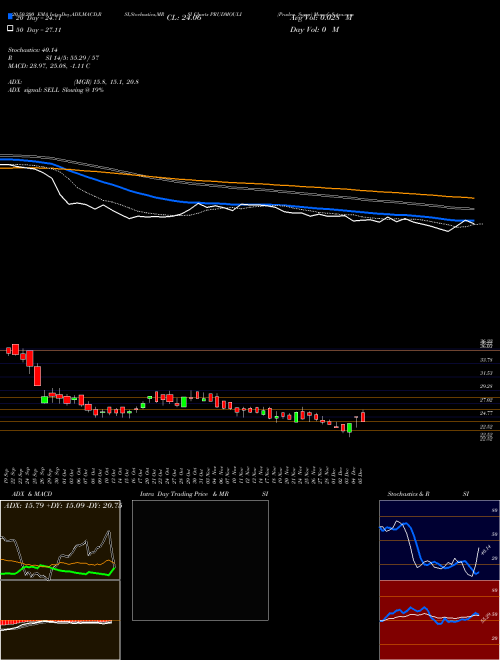The width and height of the screenshot is (500, 660).
Task: Click 'ADX signal: SELL Slowing @ 19%' text
Action: pyautogui.click(x=56, y=90)
